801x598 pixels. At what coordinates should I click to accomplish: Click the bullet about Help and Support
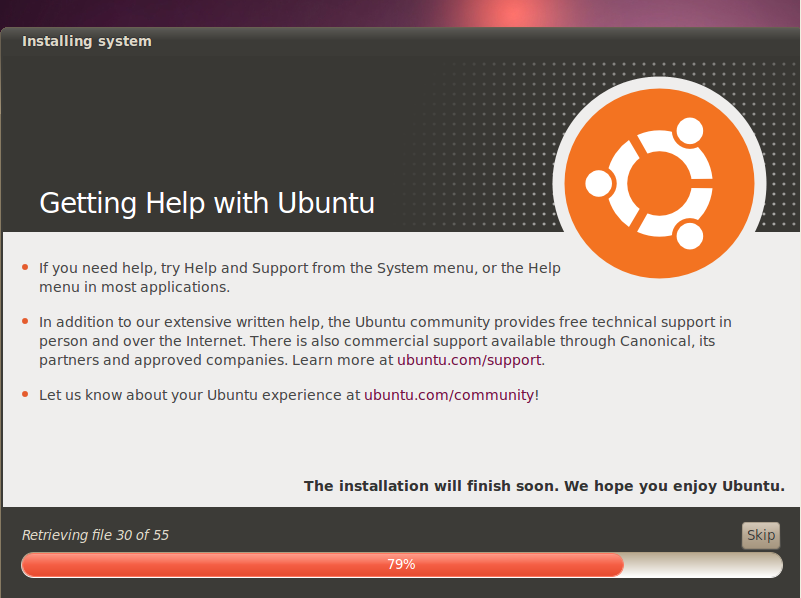tap(300, 277)
